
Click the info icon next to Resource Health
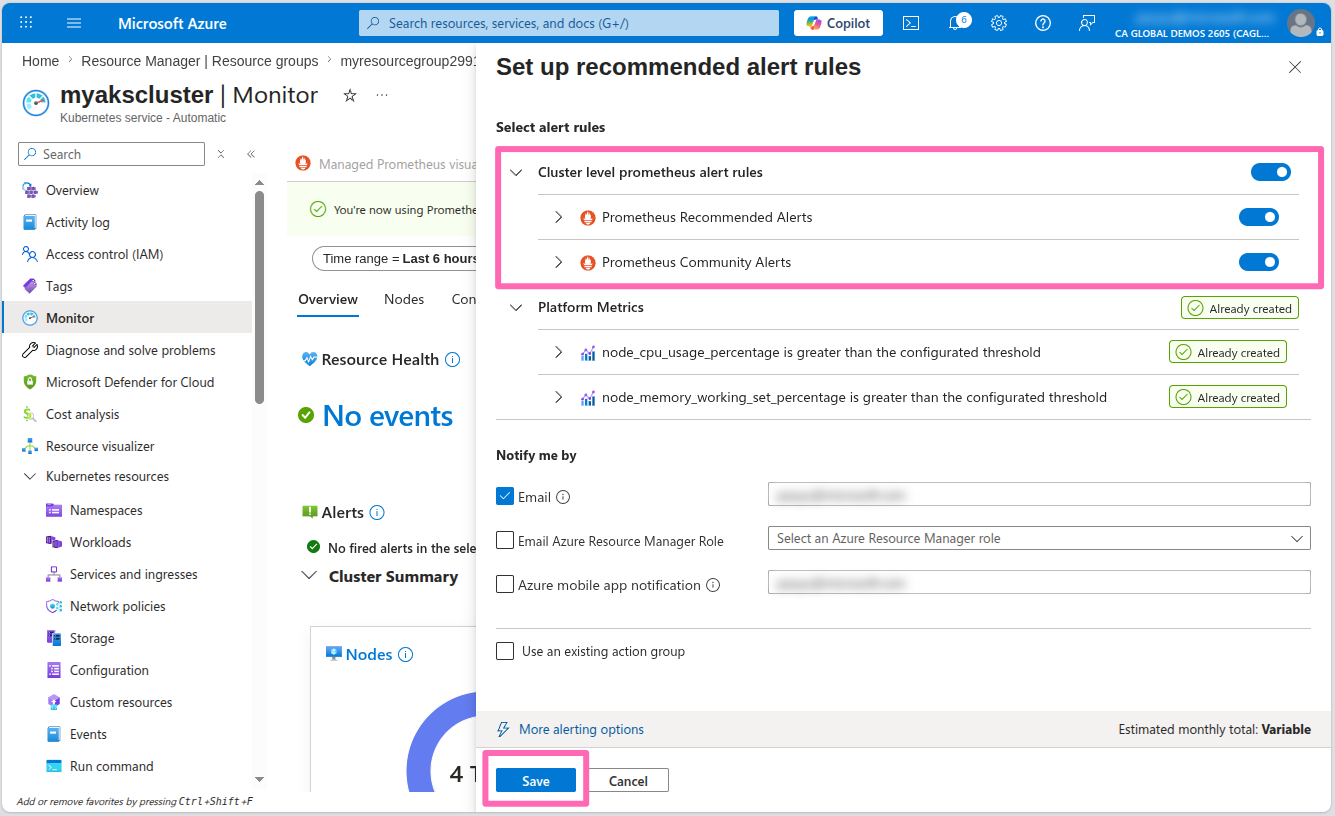click(x=453, y=359)
